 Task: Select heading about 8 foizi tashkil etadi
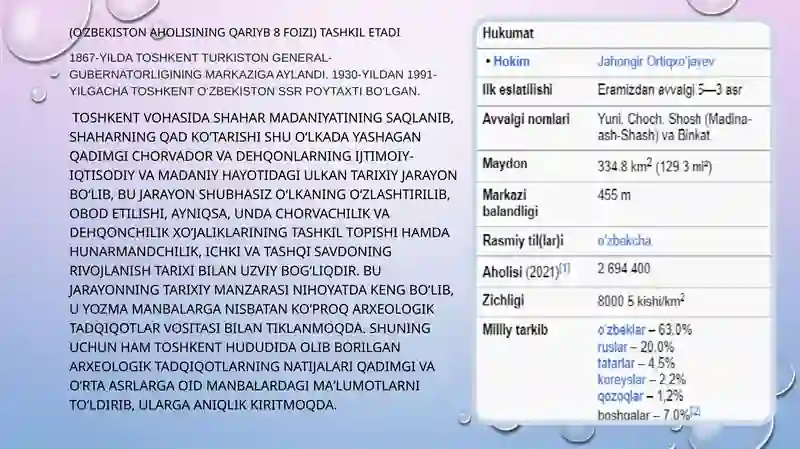[235, 33]
